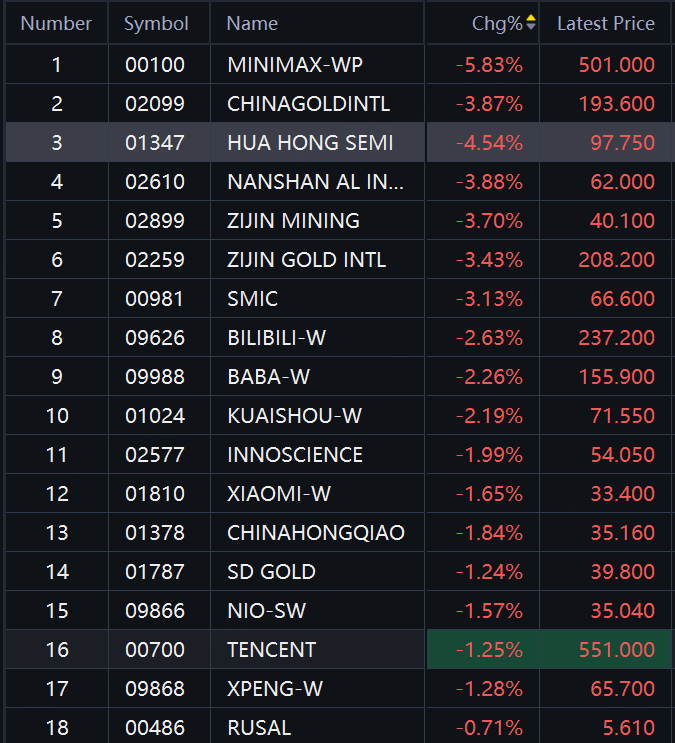Click symbol code 00486

point(155,728)
